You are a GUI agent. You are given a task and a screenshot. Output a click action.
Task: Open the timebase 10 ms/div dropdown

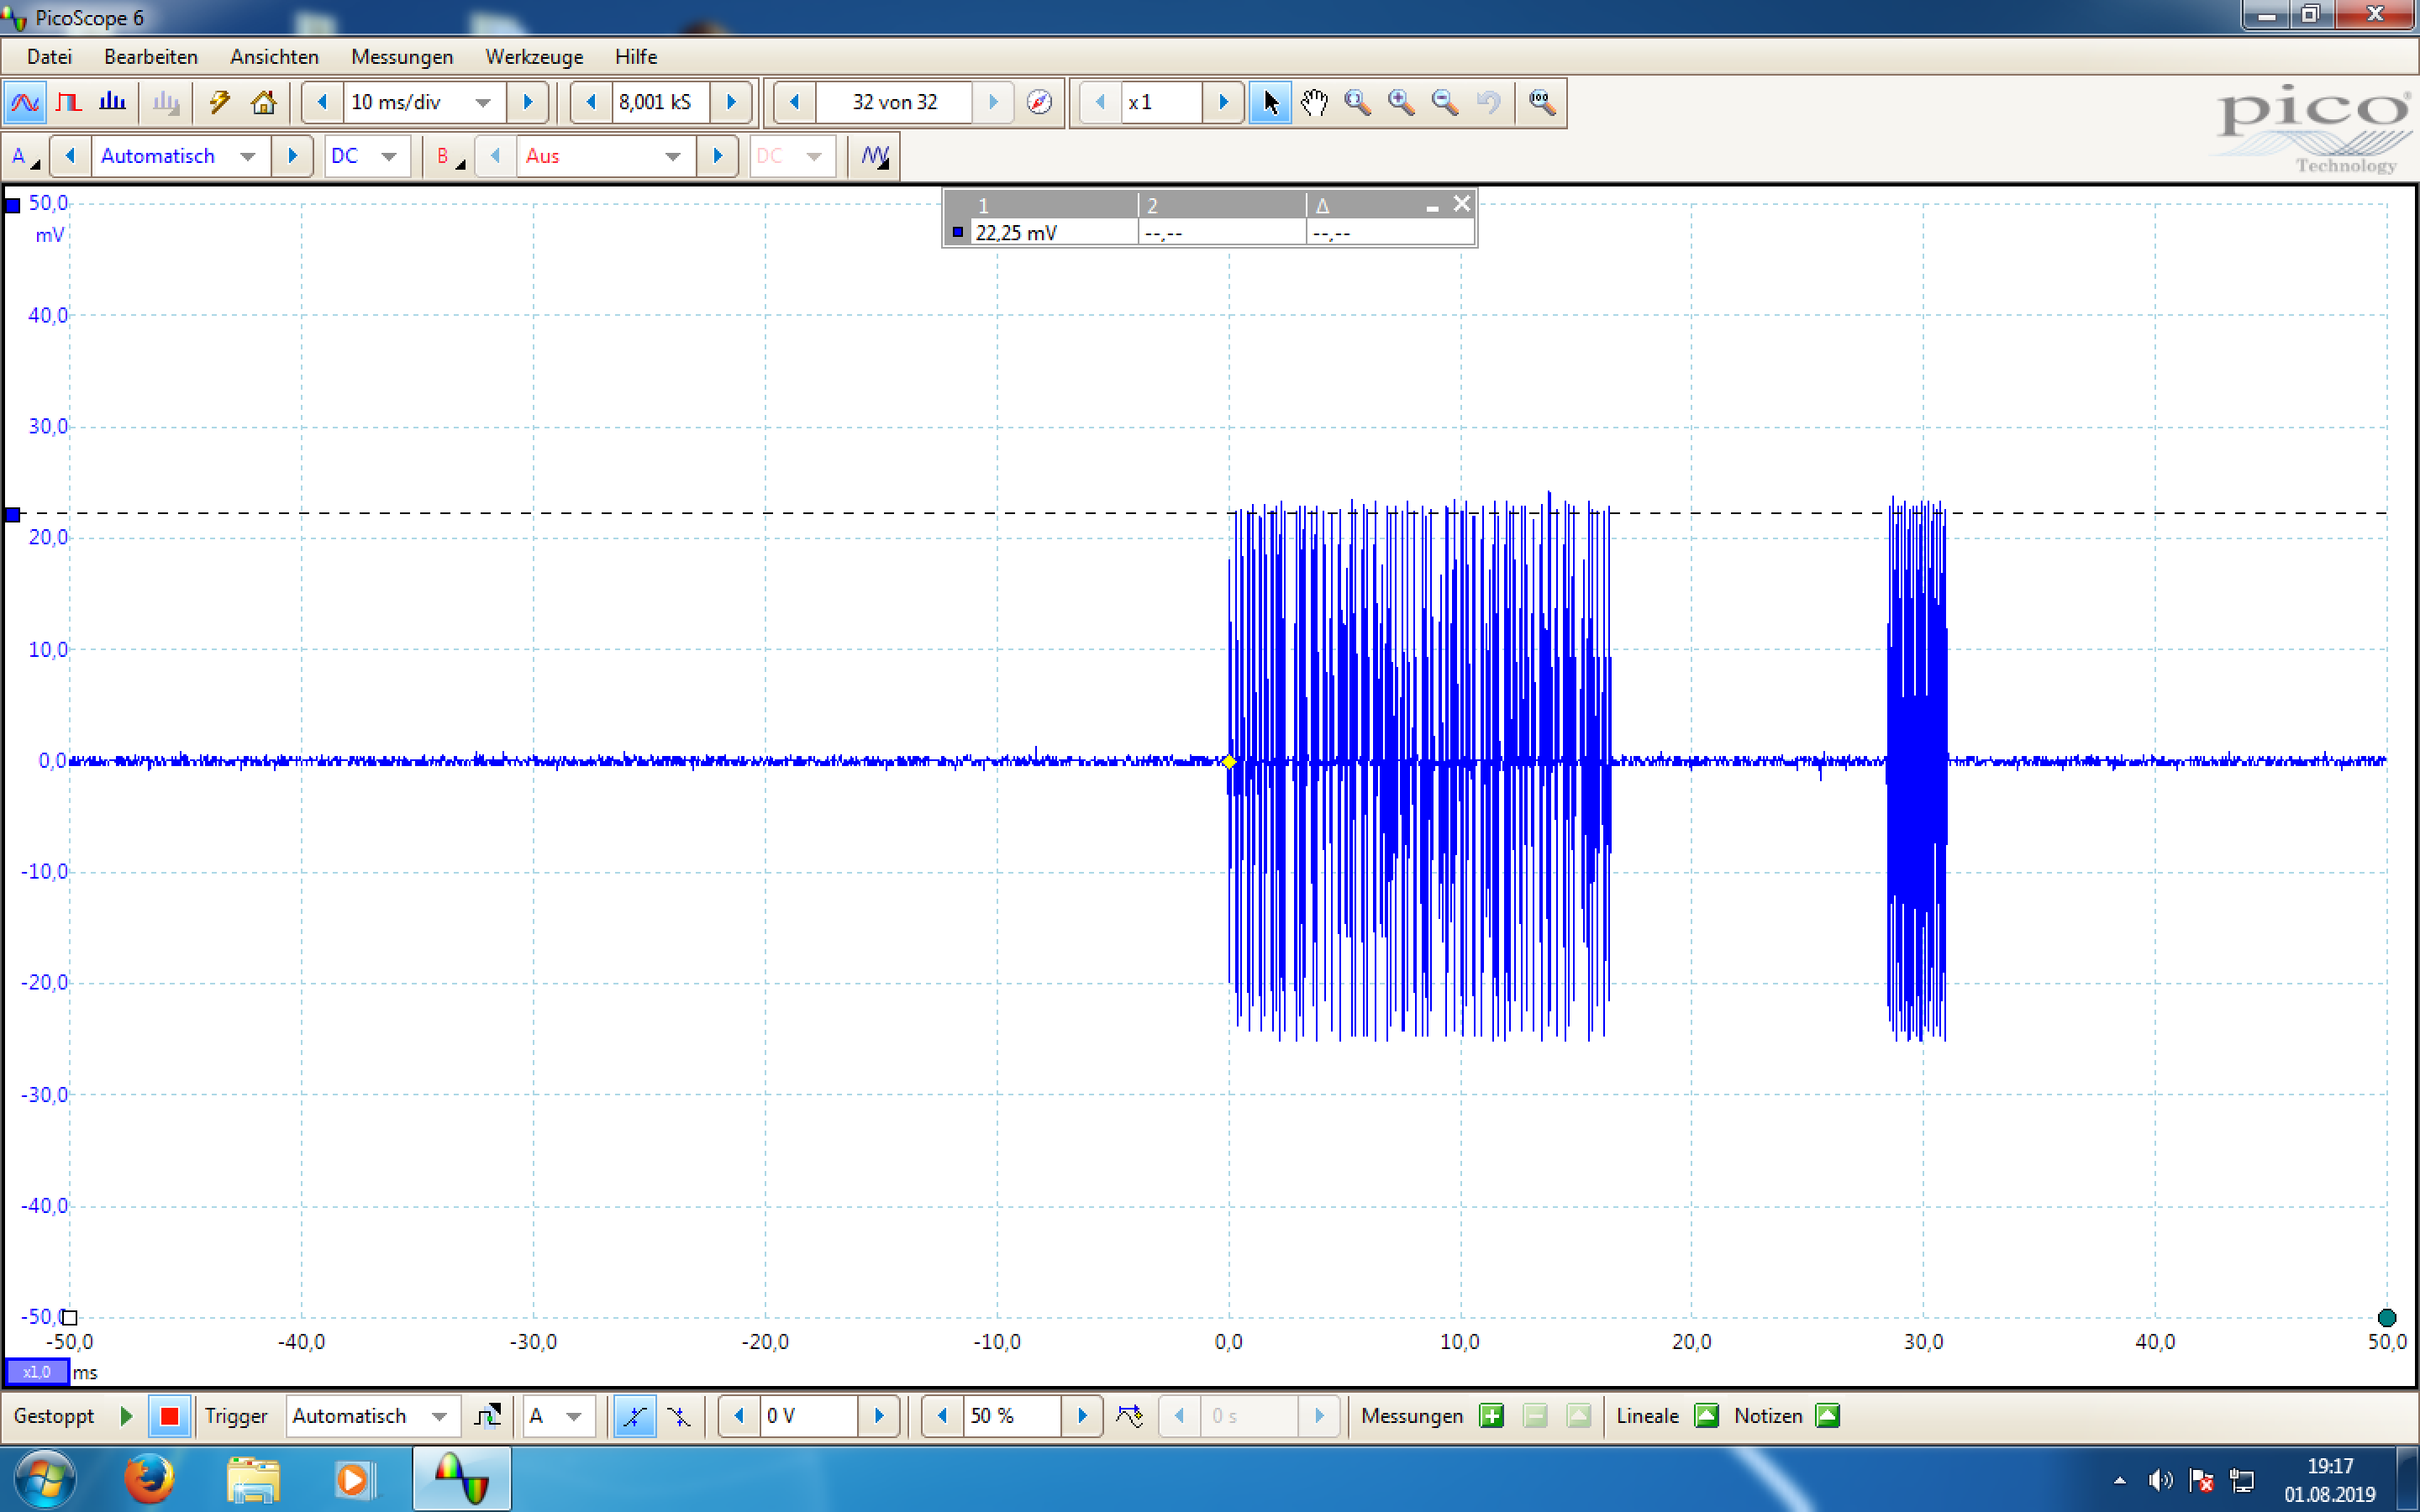pyautogui.click(x=483, y=102)
